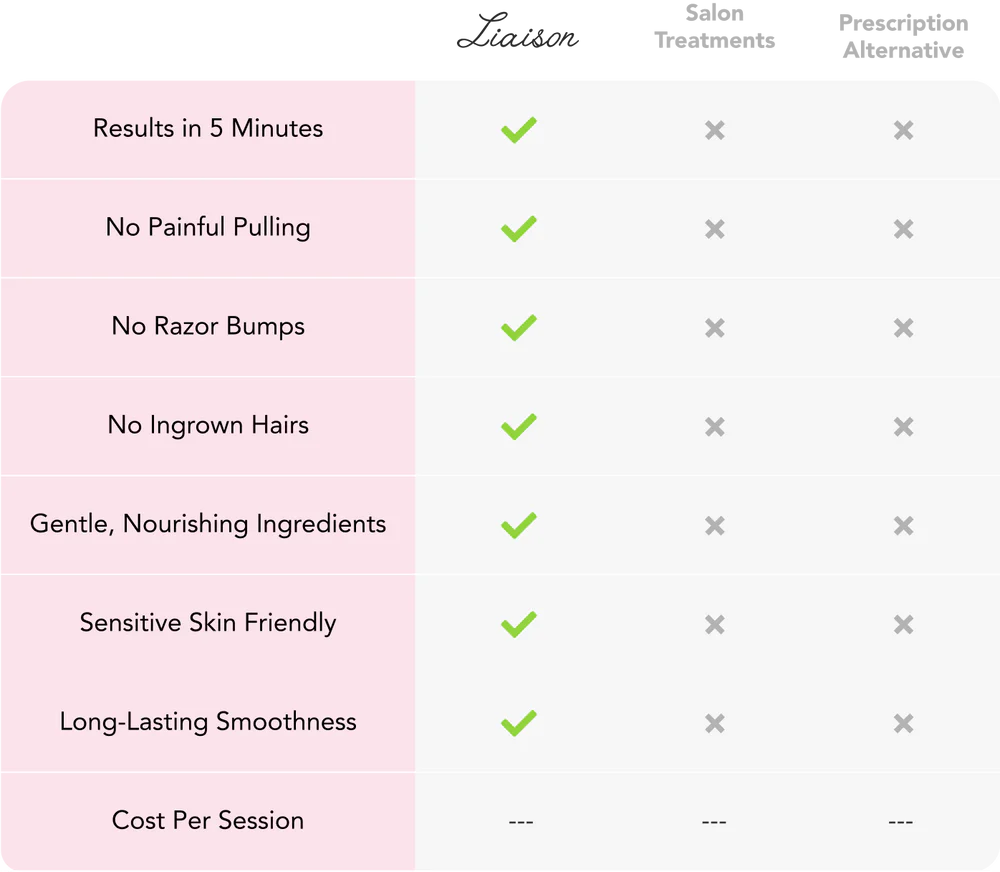Click the Results in 5 Minutes label
This screenshot has height=872, width=1000.
tap(208, 128)
